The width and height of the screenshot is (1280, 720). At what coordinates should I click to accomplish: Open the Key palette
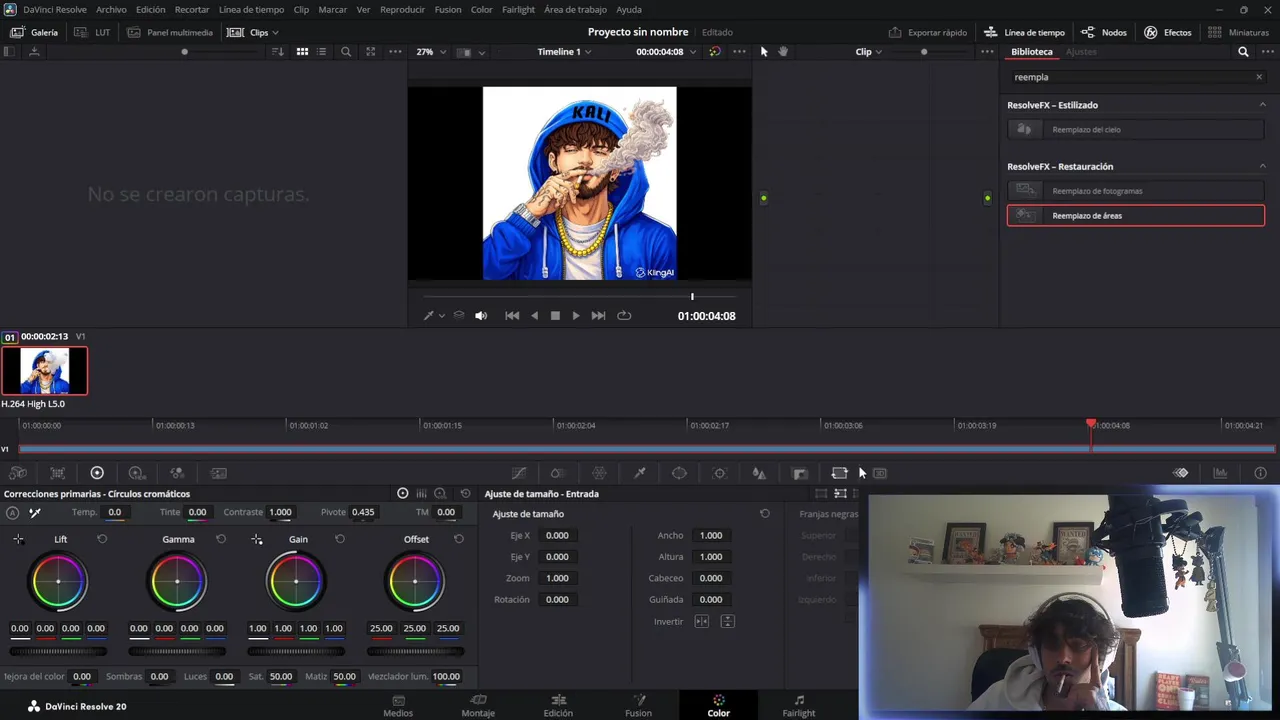pos(800,473)
